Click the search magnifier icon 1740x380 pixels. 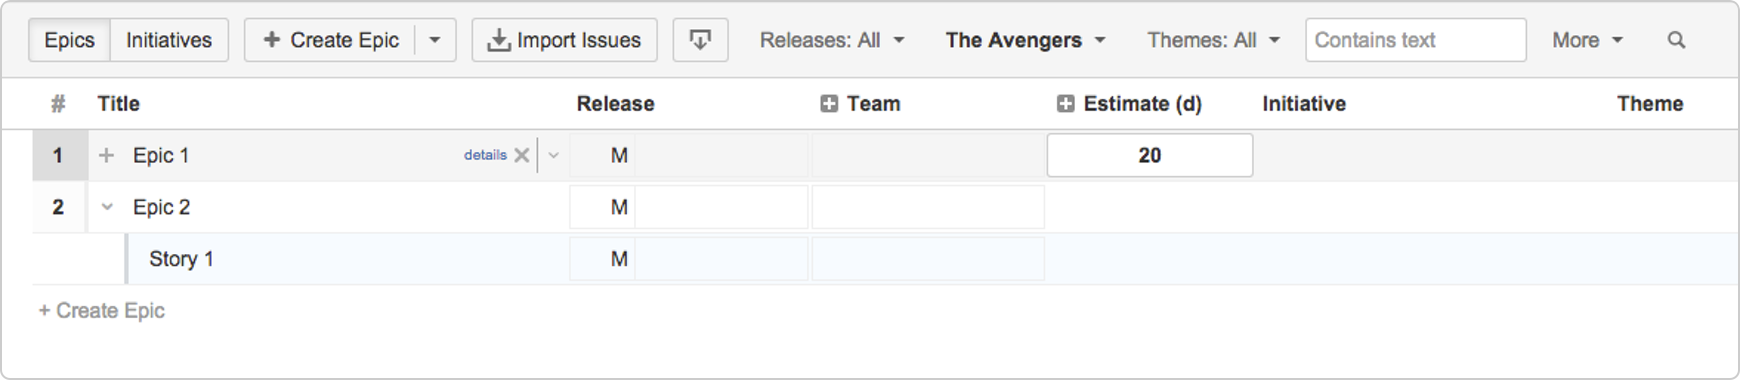click(1676, 40)
